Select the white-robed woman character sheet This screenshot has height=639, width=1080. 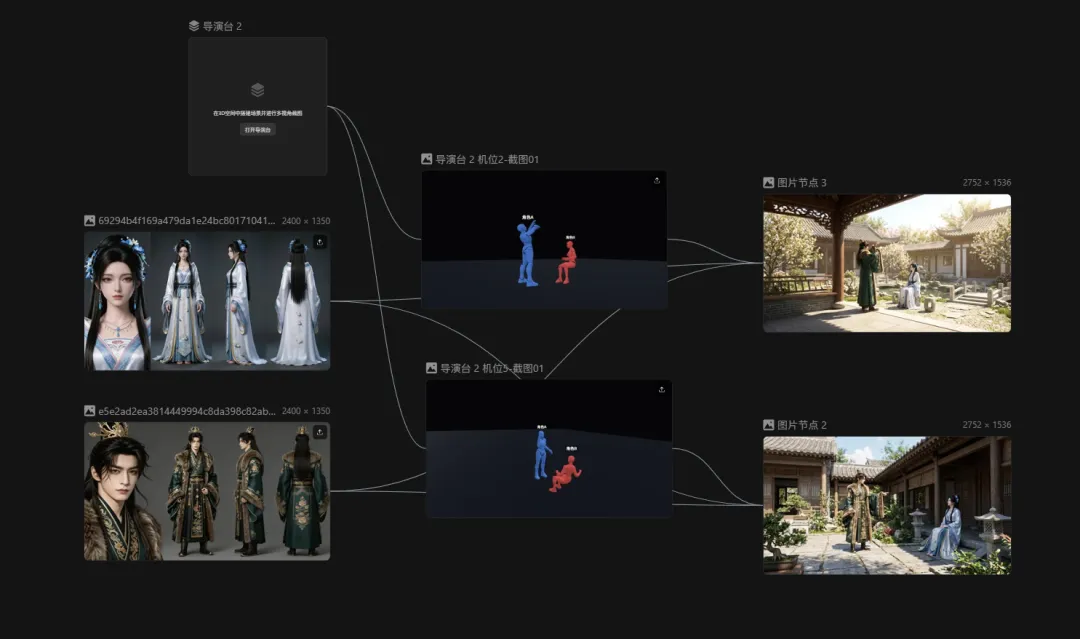pos(207,301)
